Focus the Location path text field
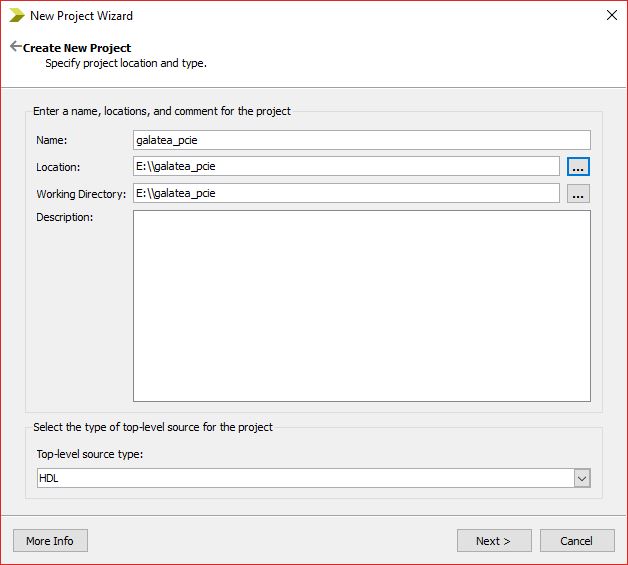Viewport: 628px width, 565px height. click(346, 167)
